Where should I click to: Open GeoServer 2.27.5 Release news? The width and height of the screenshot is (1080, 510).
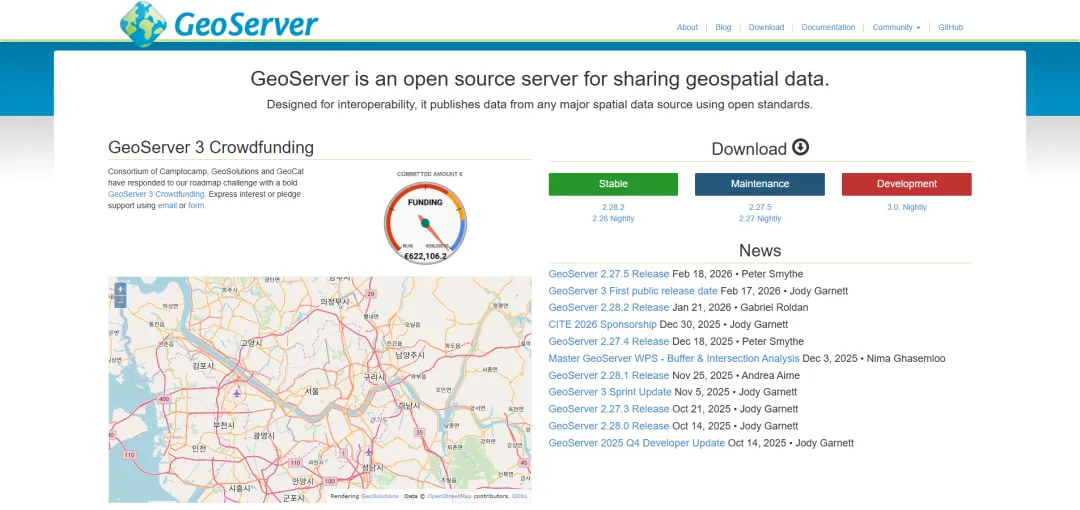[x=609, y=274]
